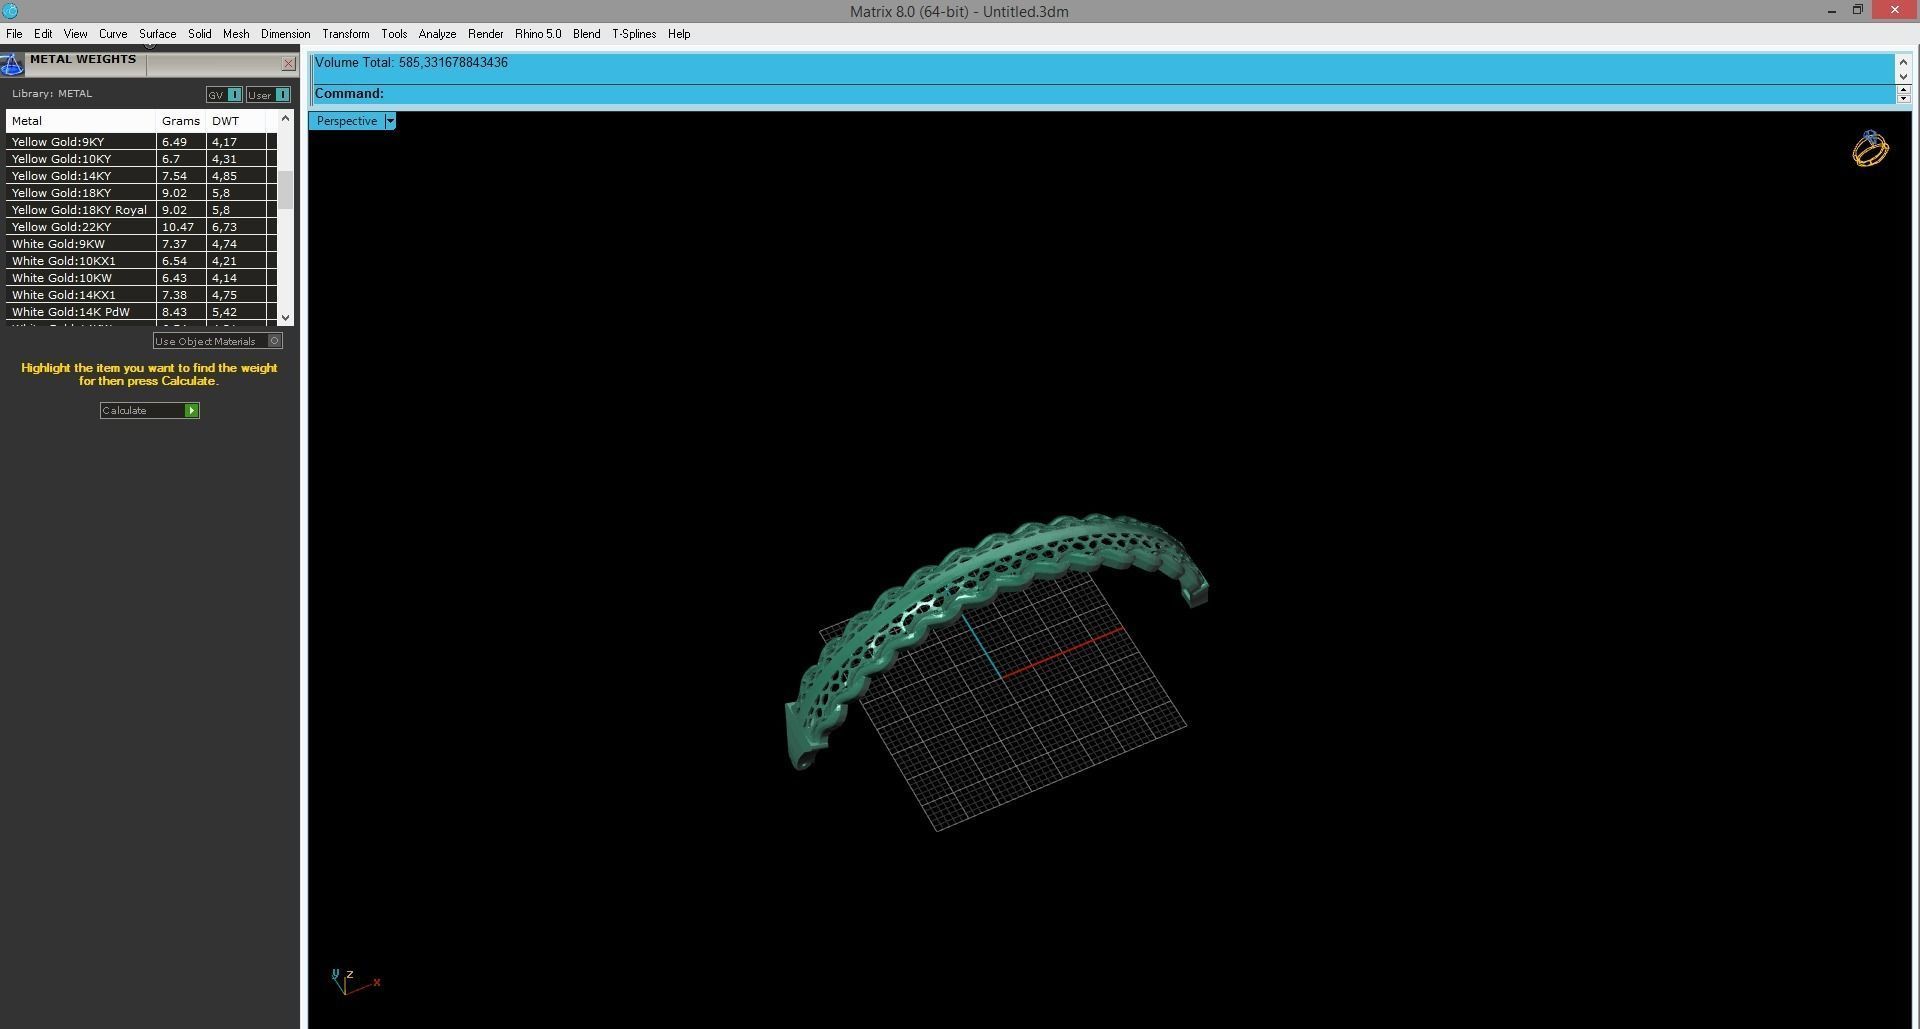
Task: Minimize the Matrix window
Action: (1832, 11)
